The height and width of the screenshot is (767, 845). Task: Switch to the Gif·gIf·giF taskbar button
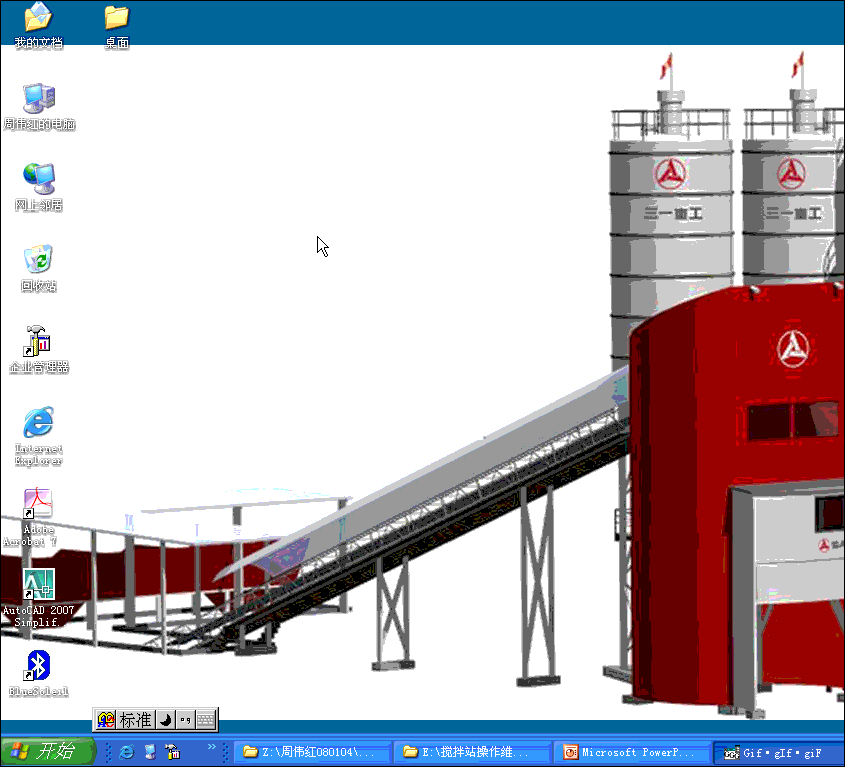tap(779, 752)
